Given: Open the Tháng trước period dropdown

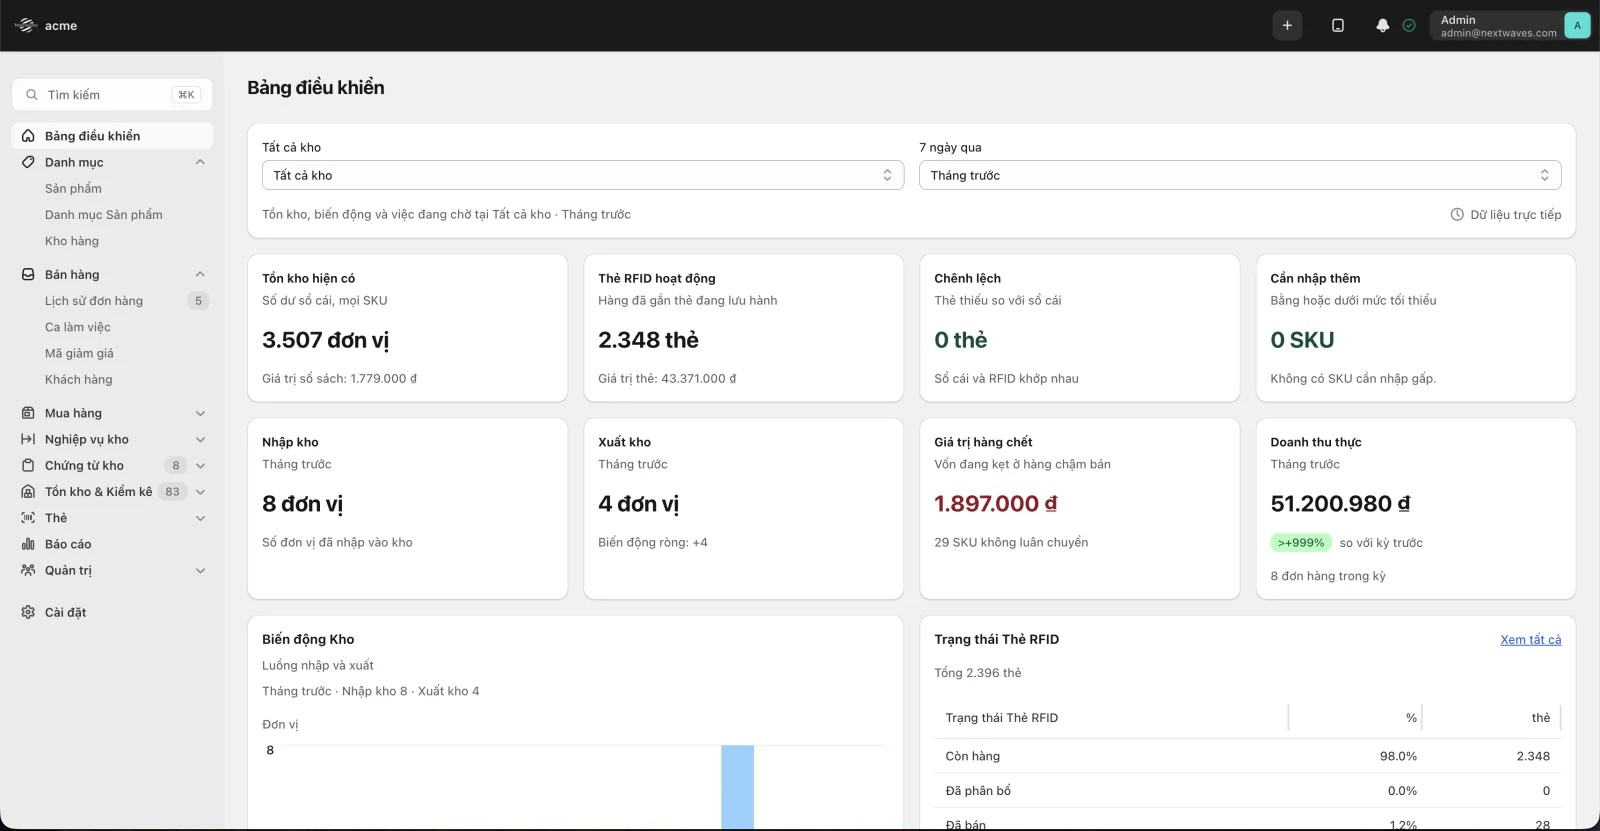Looking at the screenshot, I should click(x=1240, y=175).
